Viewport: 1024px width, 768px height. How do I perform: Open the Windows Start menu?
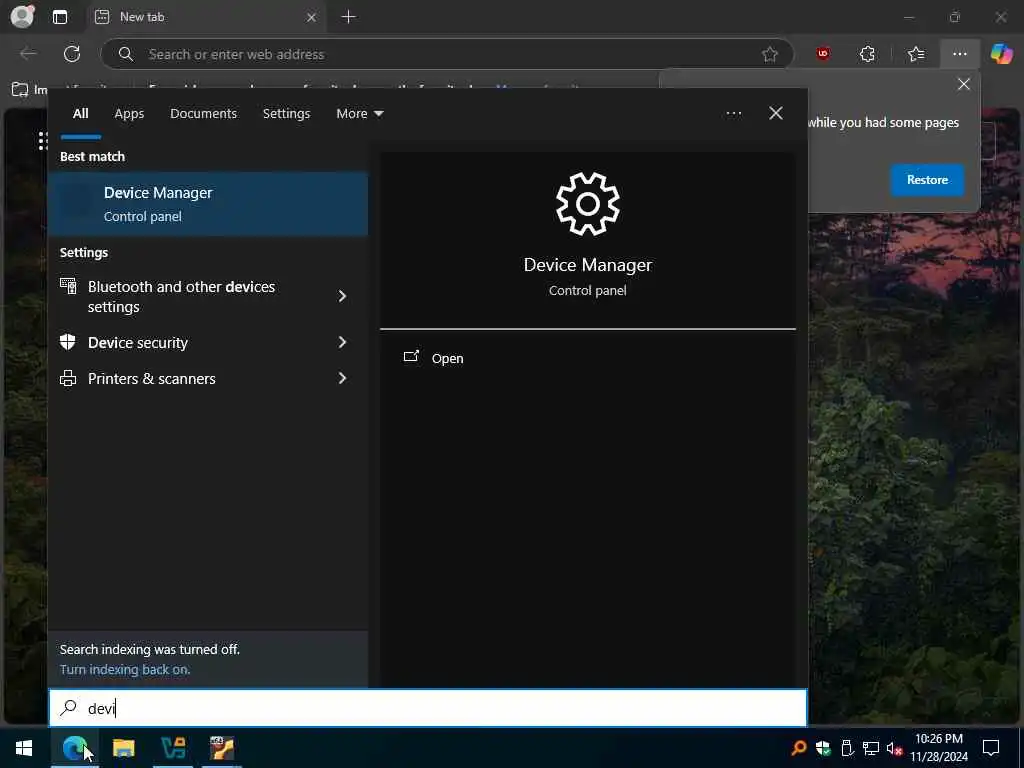pos(24,748)
